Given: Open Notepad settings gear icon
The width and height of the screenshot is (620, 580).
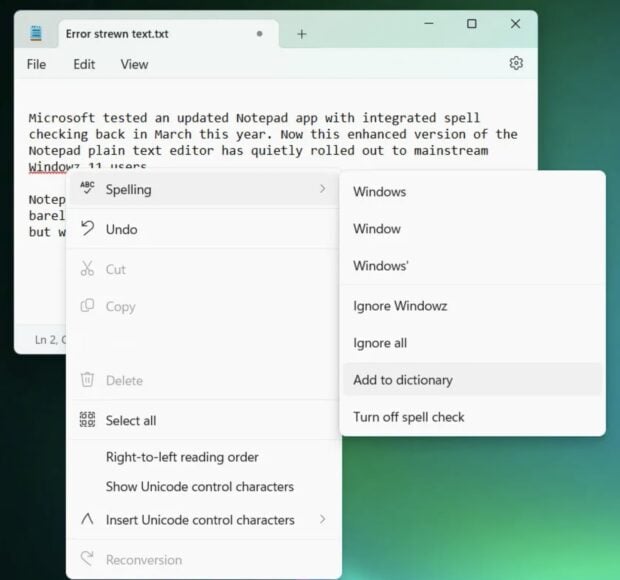Looking at the screenshot, I should click(x=516, y=63).
